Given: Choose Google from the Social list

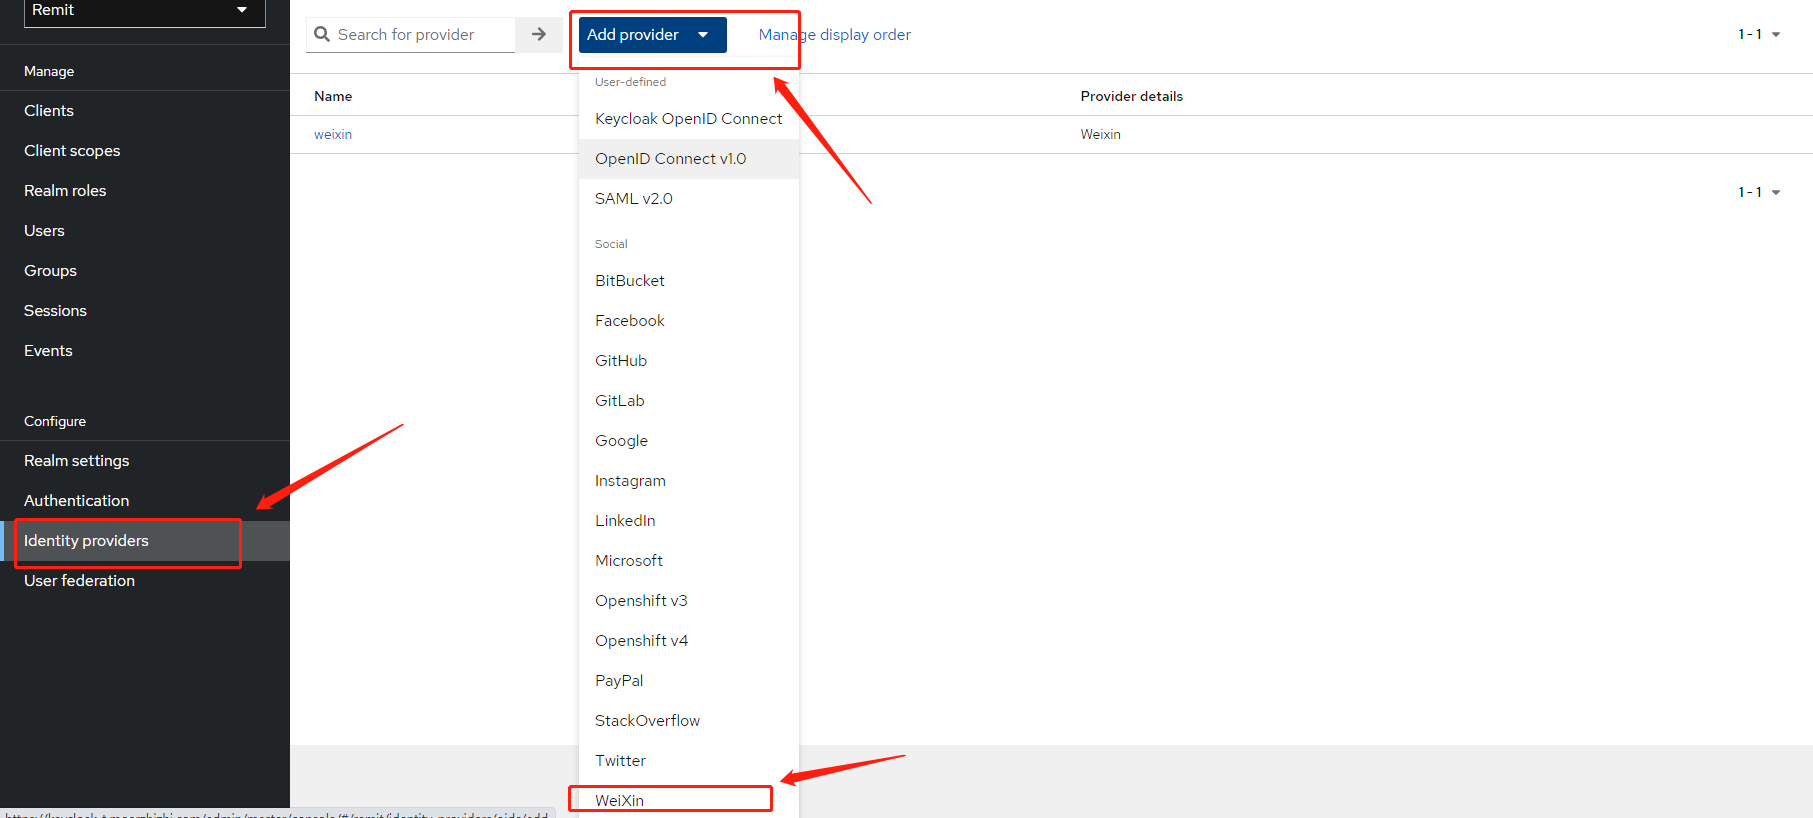Looking at the screenshot, I should 621,441.
